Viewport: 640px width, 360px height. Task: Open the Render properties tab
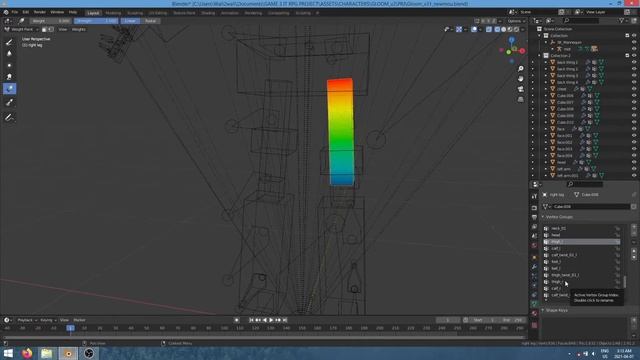click(x=534, y=207)
